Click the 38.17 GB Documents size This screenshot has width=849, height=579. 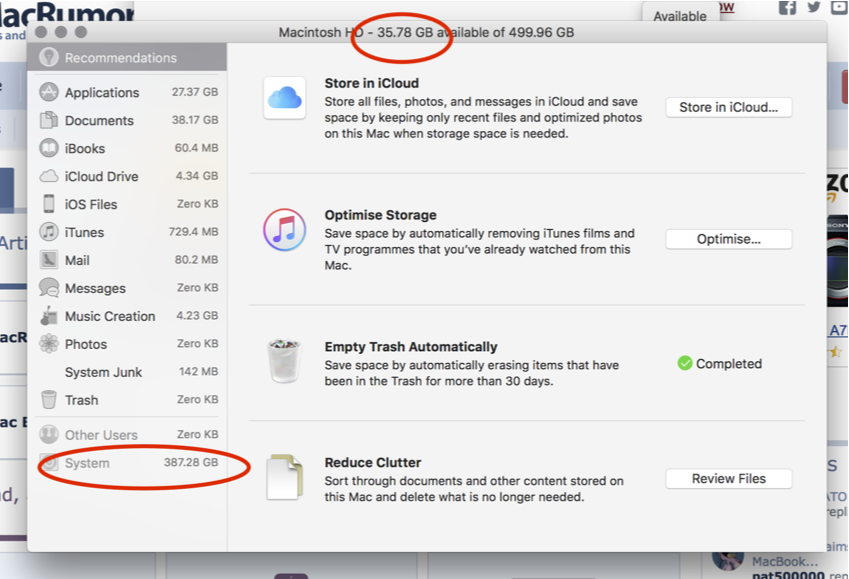click(x=195, y=120)
